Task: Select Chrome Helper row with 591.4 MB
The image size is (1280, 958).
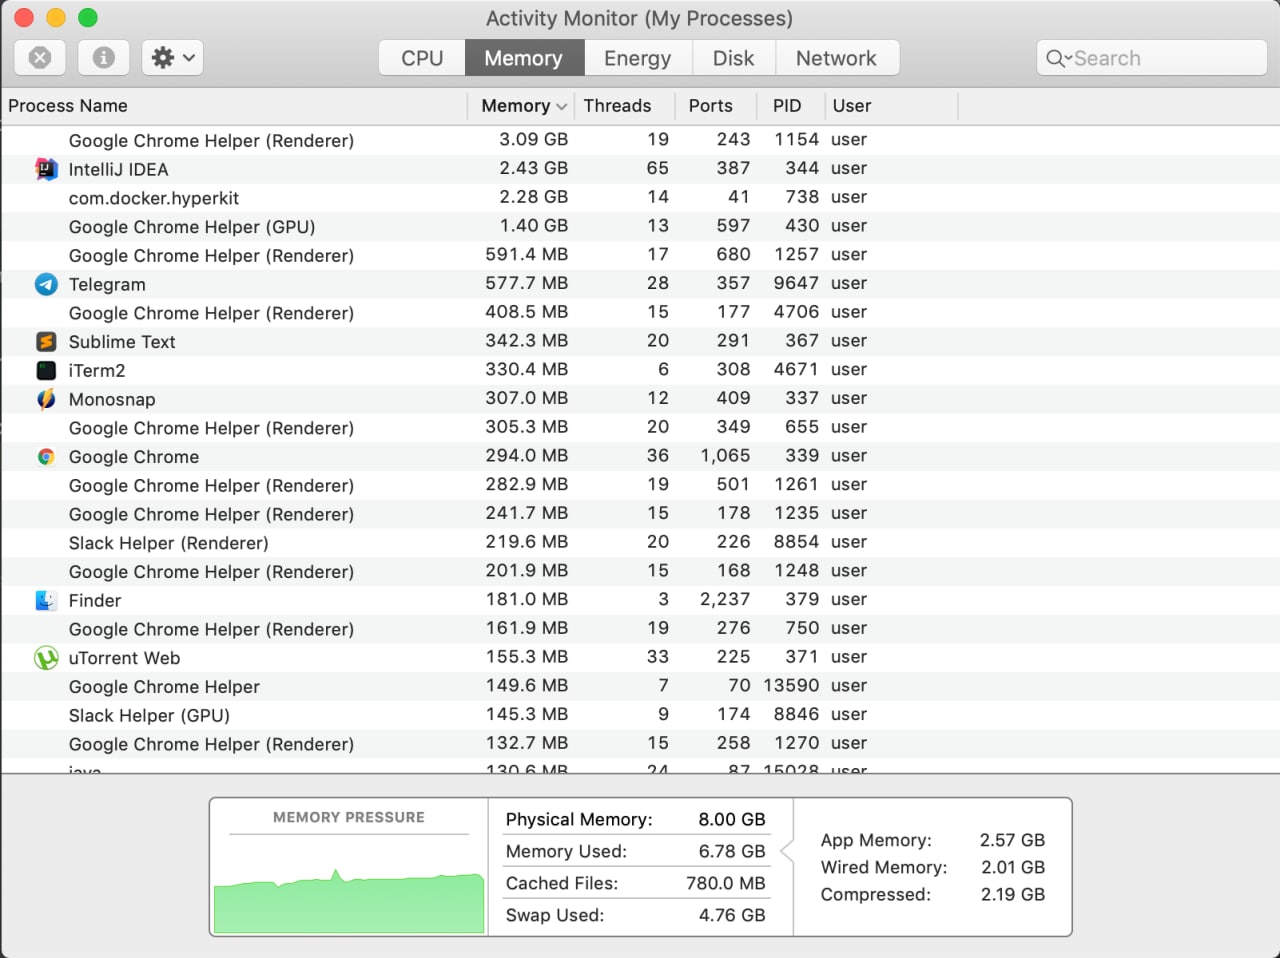Action: (640, 255)
